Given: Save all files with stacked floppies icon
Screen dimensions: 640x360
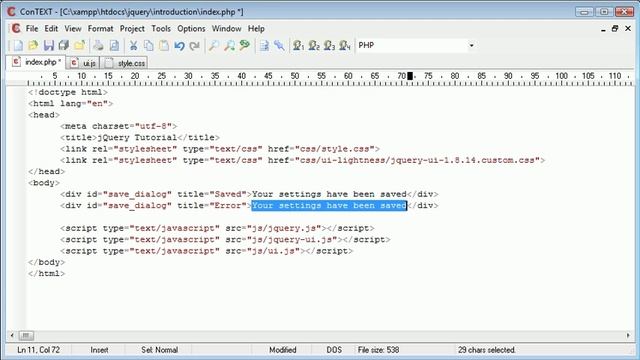Looking at the screenshot, I should point(64,45).
